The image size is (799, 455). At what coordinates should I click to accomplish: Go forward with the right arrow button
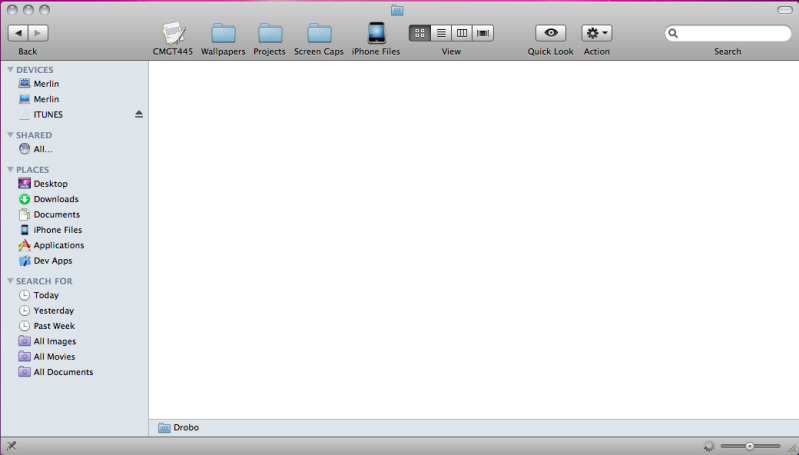pyautogui.click(x=38, y=33)
